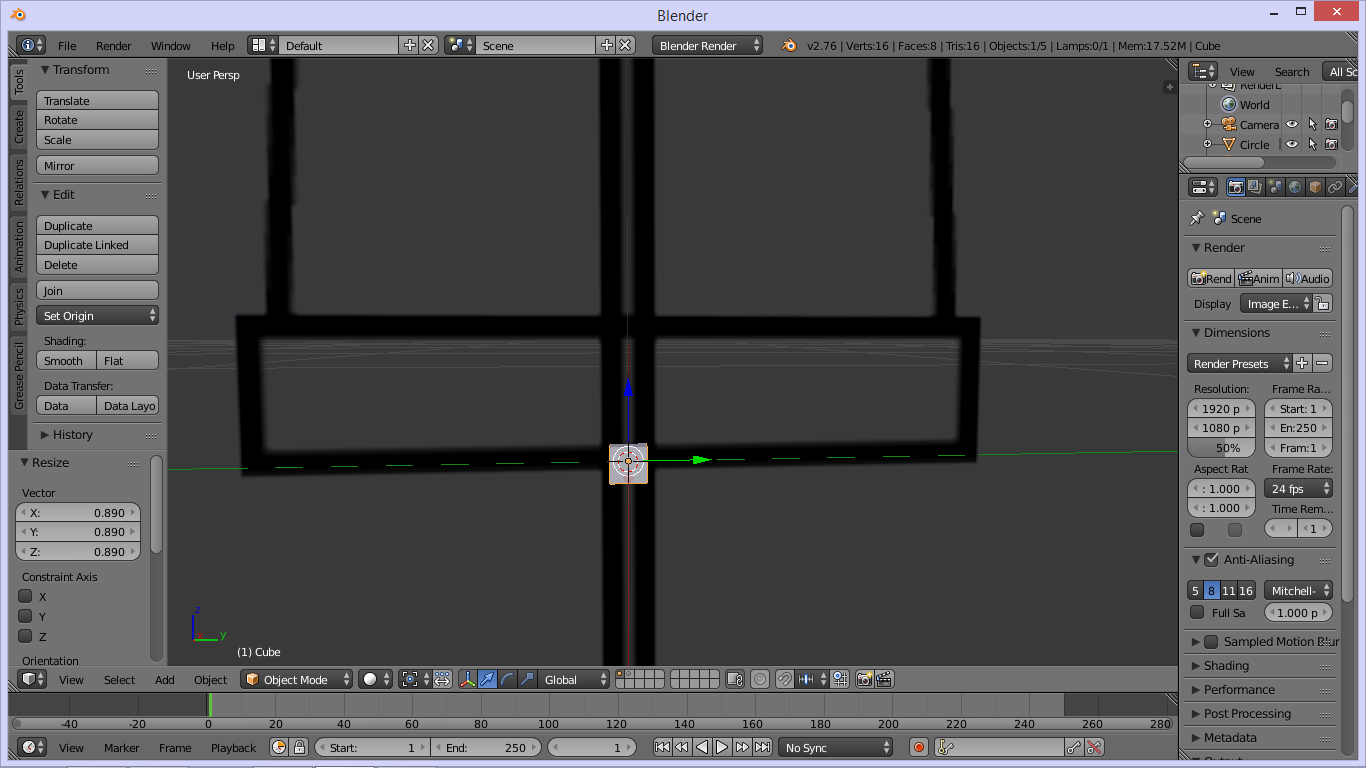1366x768 pixels.
Task: Click the pin icon beside Scene
Action: click(1196, 218)
